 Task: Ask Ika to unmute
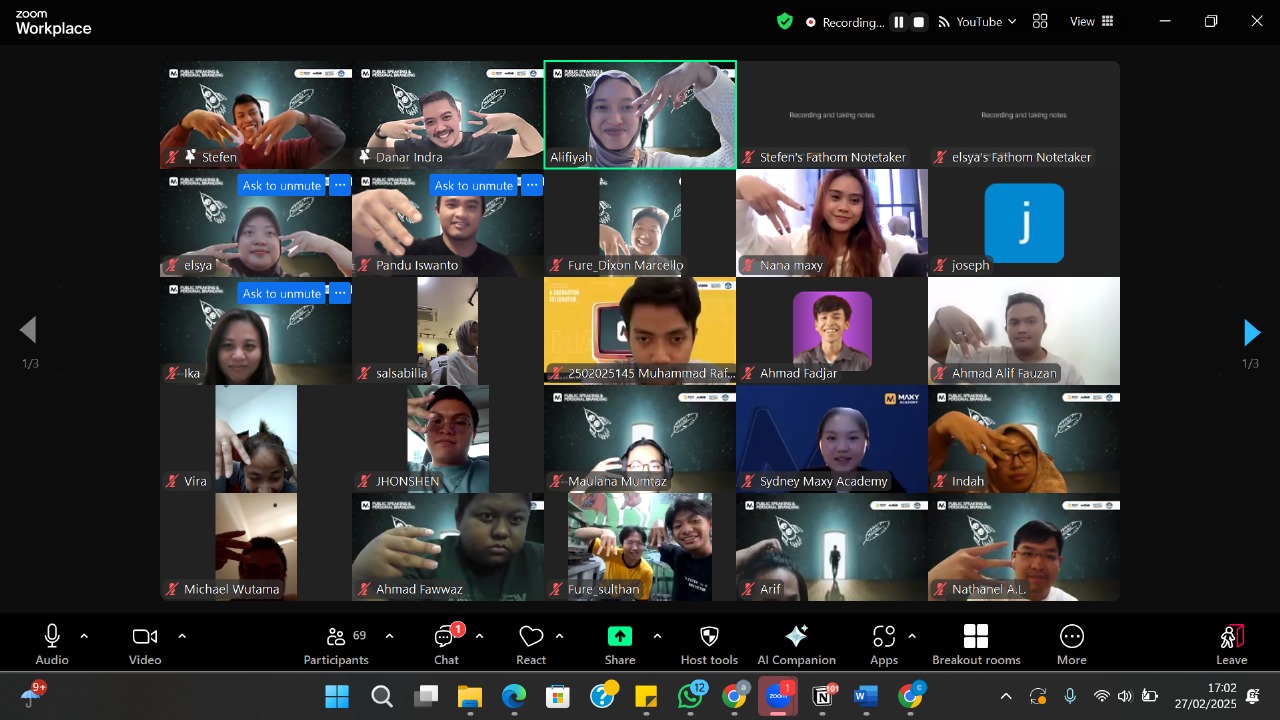pos(282,293)
